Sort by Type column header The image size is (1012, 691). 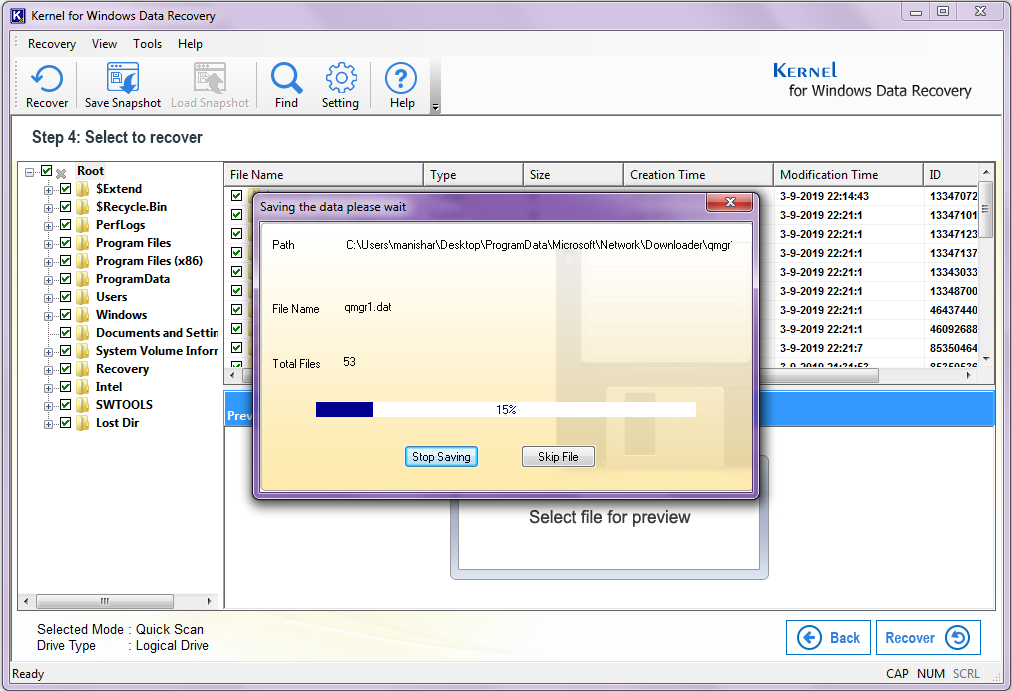pos(473,175)
